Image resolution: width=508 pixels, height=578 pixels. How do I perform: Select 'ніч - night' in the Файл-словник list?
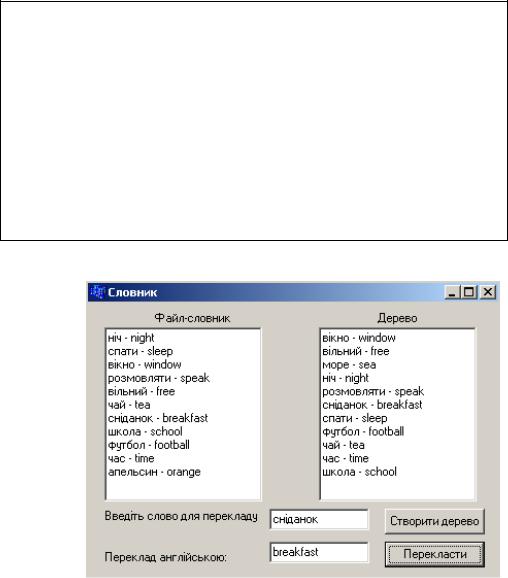point(131,338)
